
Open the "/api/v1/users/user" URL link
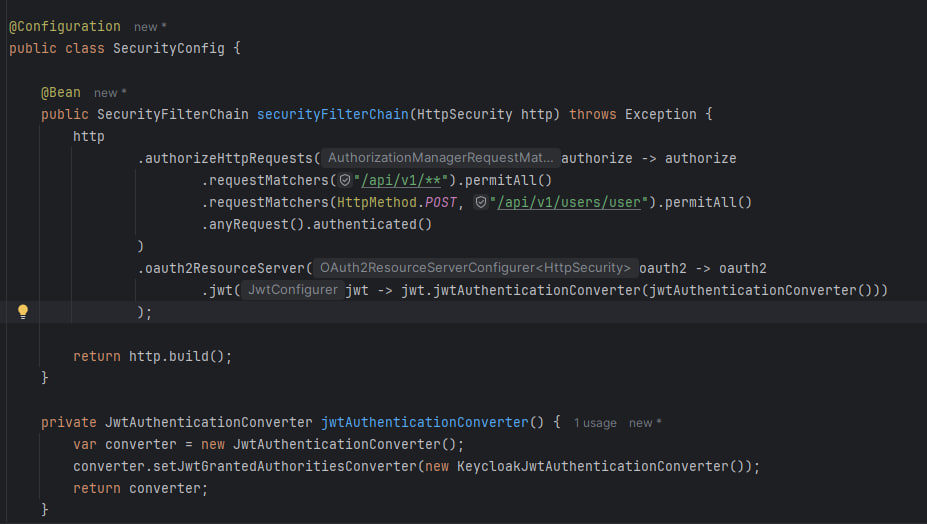click(569, 202)
